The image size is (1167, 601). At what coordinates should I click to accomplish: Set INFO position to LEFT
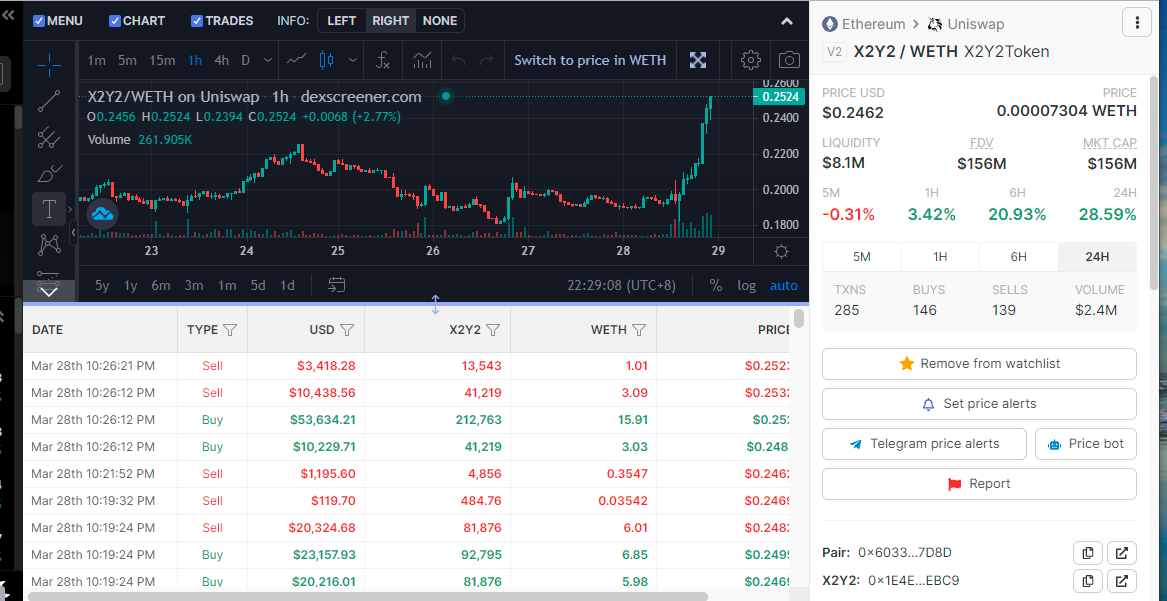(342, 21)
